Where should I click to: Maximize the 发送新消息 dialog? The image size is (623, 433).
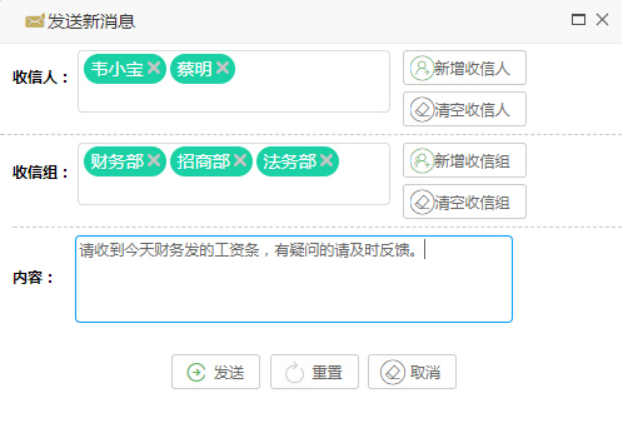(x=578, y=20)
